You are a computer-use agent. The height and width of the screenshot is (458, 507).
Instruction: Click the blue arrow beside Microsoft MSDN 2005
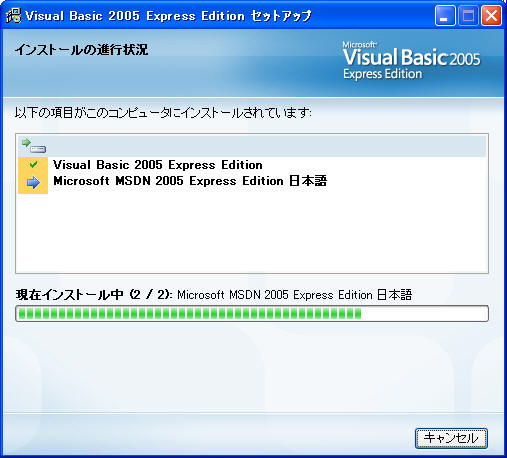tap(33, 182)
